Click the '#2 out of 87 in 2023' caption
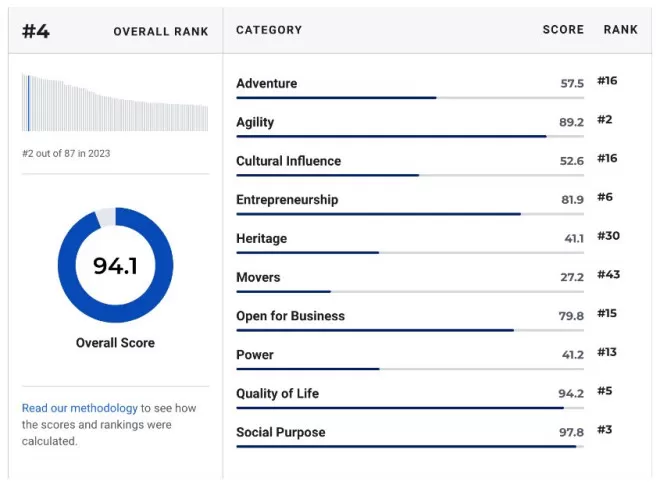This screenshot has width=660, height=485. (66, 154)
